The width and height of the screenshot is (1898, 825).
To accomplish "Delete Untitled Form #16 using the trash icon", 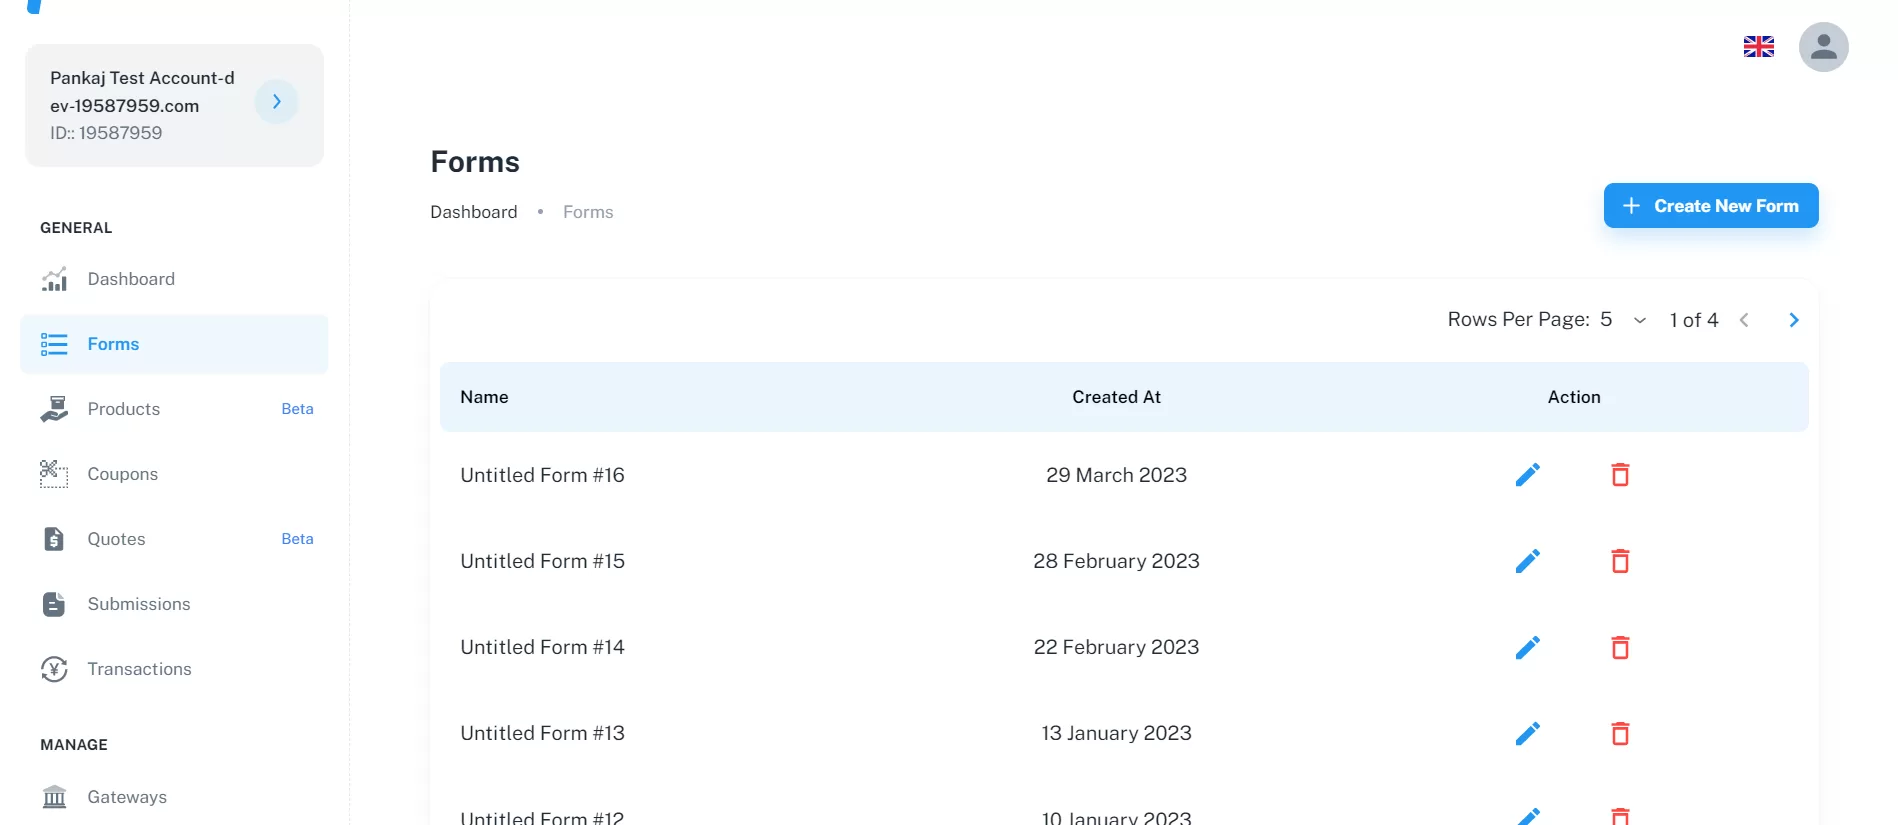I will click(x=1620, y=475).
